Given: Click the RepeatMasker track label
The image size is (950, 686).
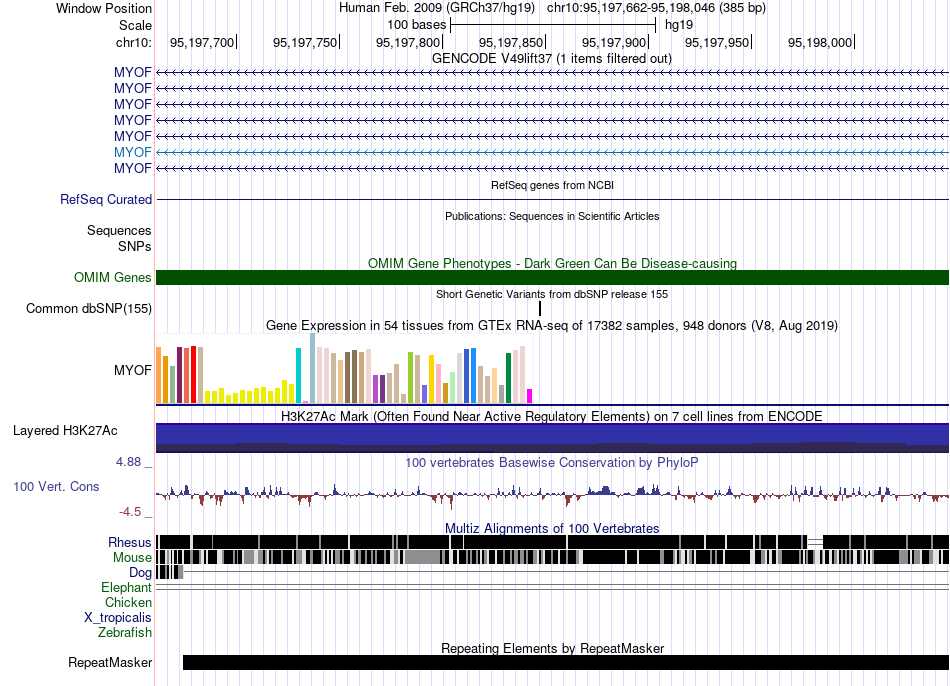Looking at the screenshot, I should pos(110,662).
